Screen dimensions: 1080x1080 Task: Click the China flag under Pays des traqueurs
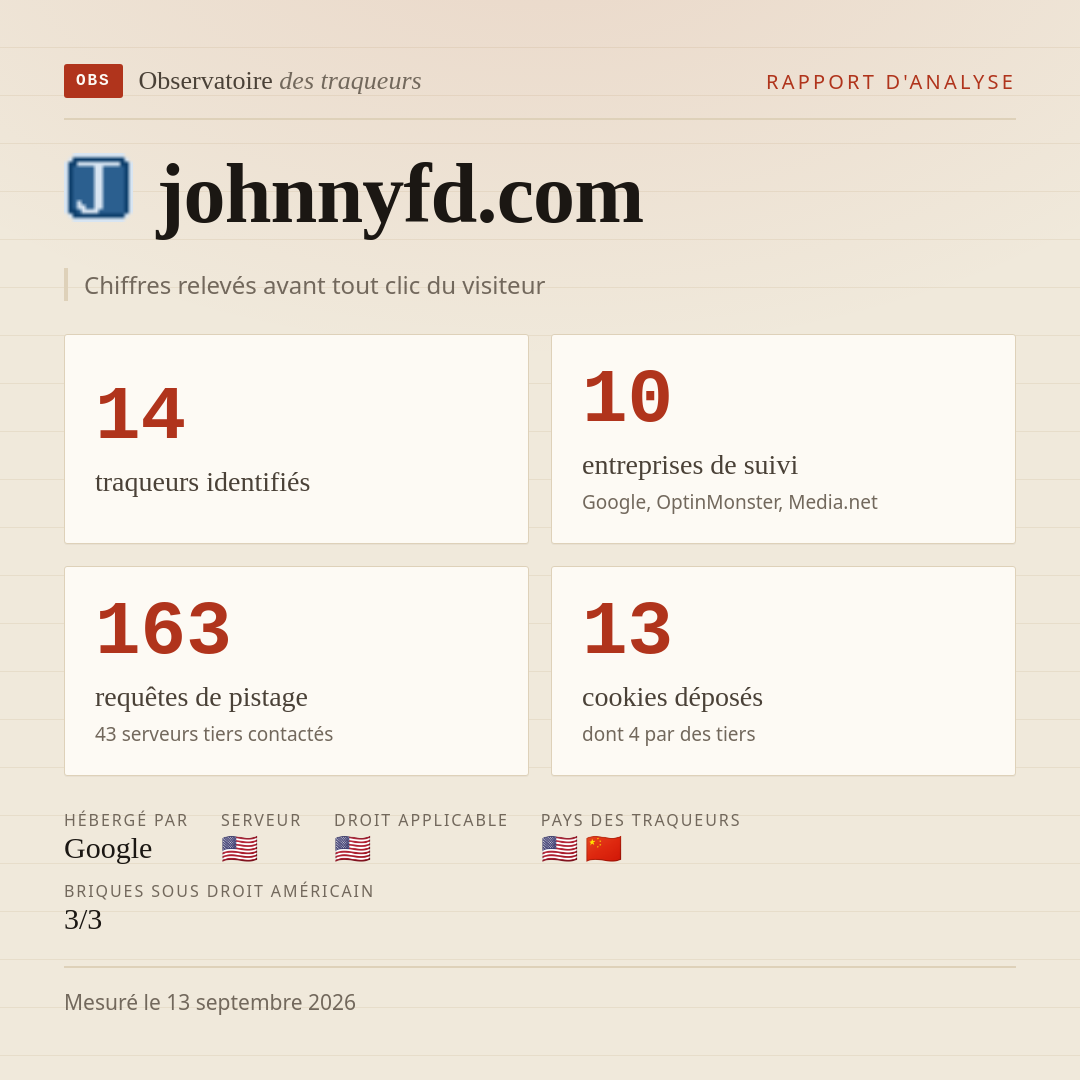[x=603, y=849]
